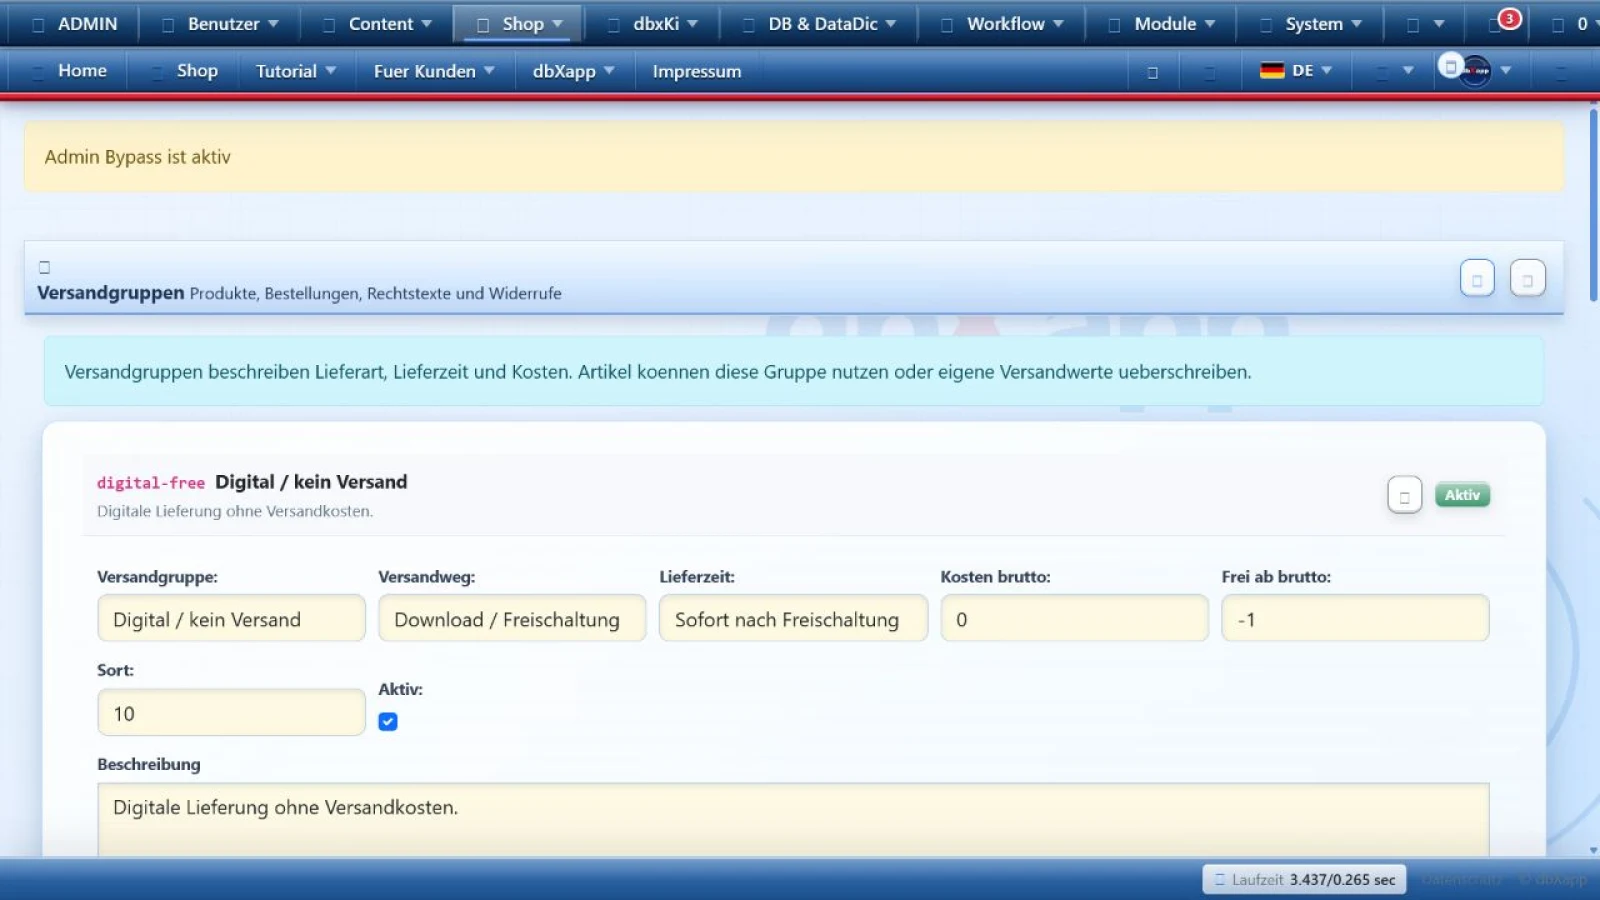Click the 'digital-free' code label
Screen dimensions: 1600x900
(x=151, y=483)
